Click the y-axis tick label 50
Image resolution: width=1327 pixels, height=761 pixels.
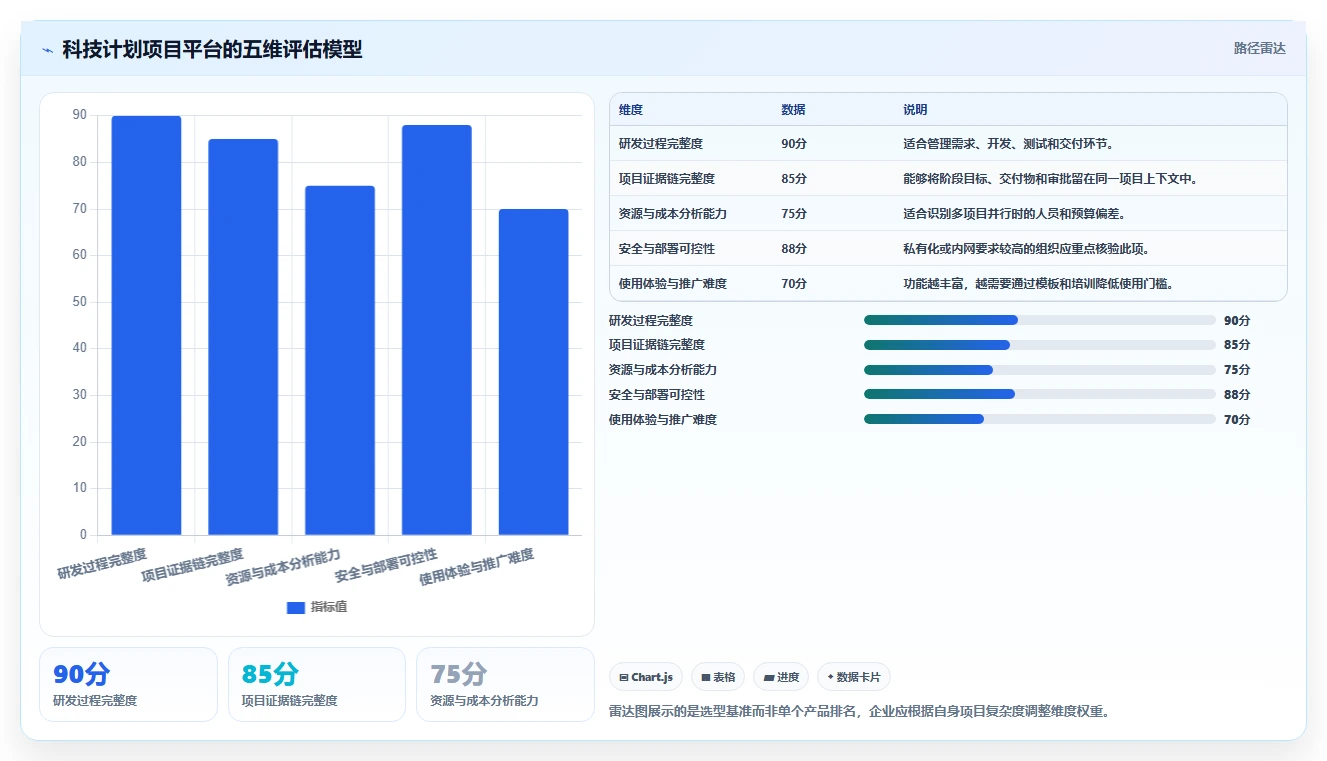pos(79,302)
